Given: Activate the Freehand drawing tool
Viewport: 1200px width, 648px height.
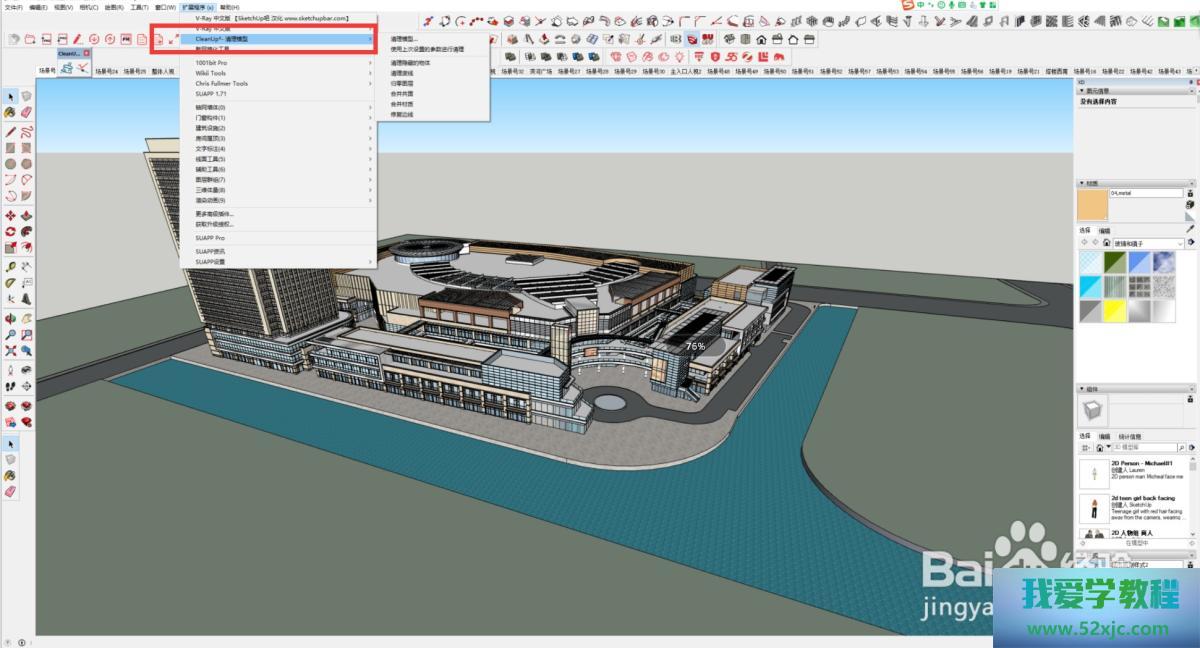Looking at the screenshot, I should point(27,131).
